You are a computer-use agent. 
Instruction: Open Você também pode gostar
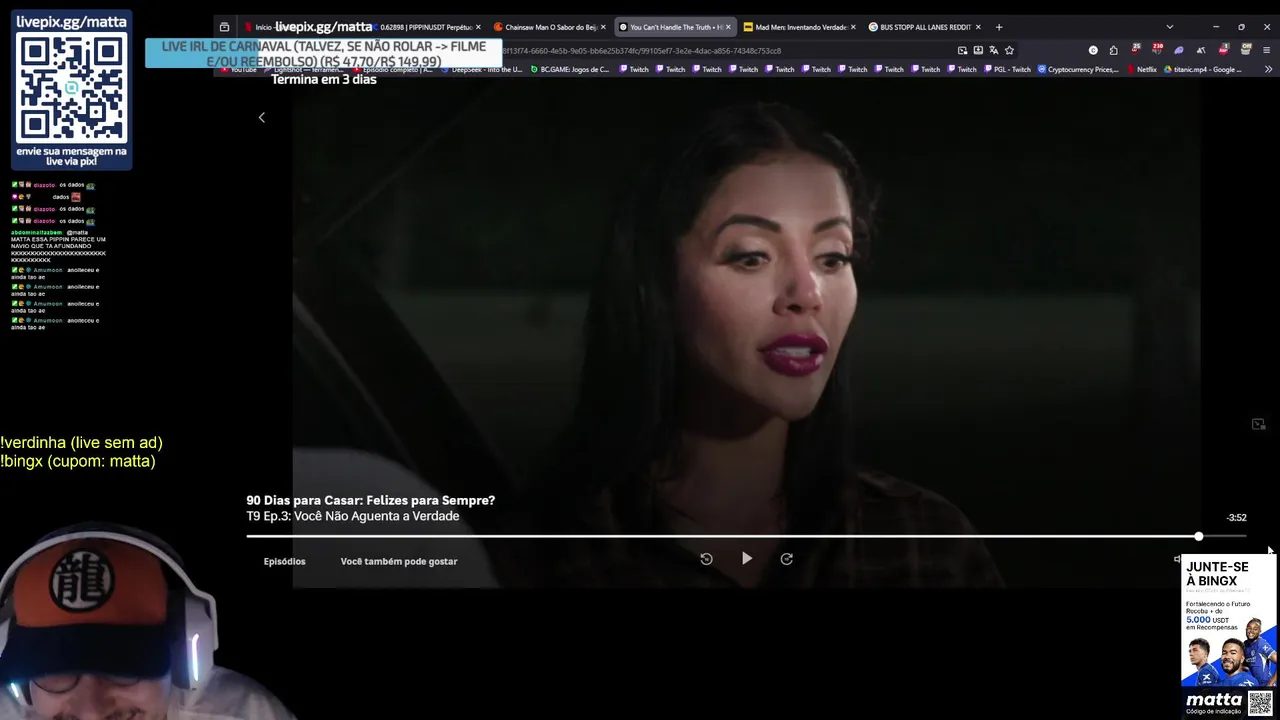(399, 561)
